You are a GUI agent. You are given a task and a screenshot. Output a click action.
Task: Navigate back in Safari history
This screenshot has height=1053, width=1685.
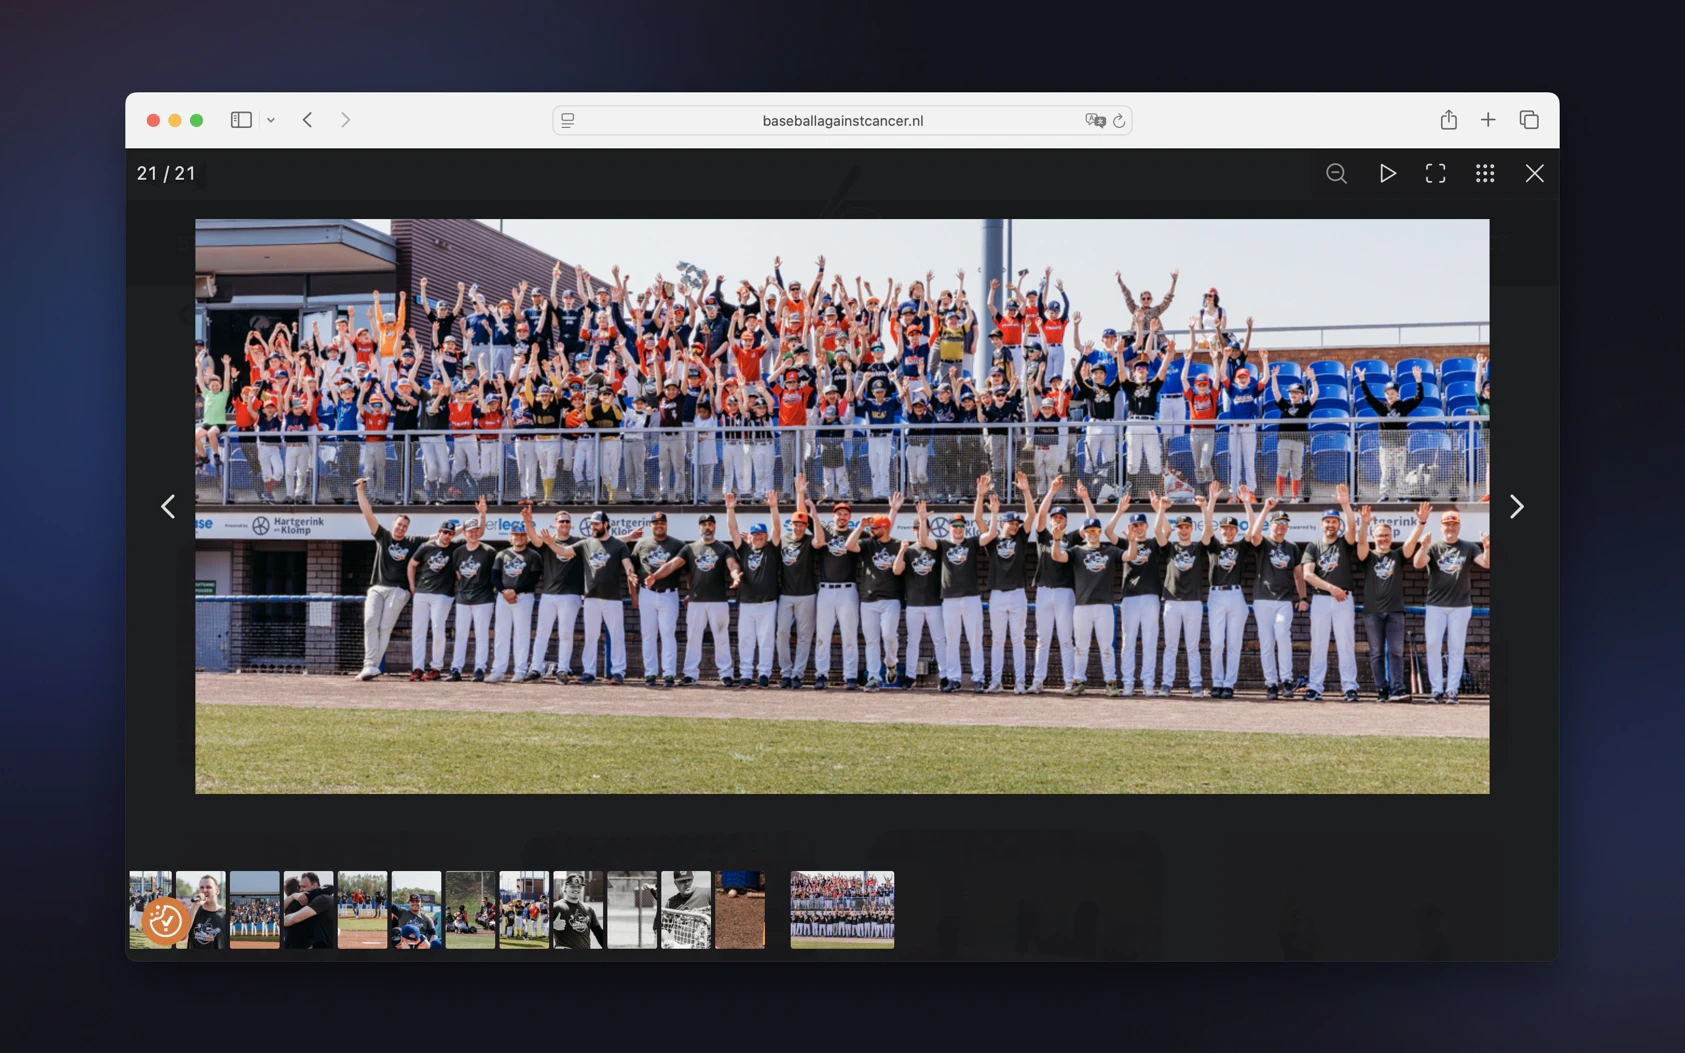tap(308, 120)
